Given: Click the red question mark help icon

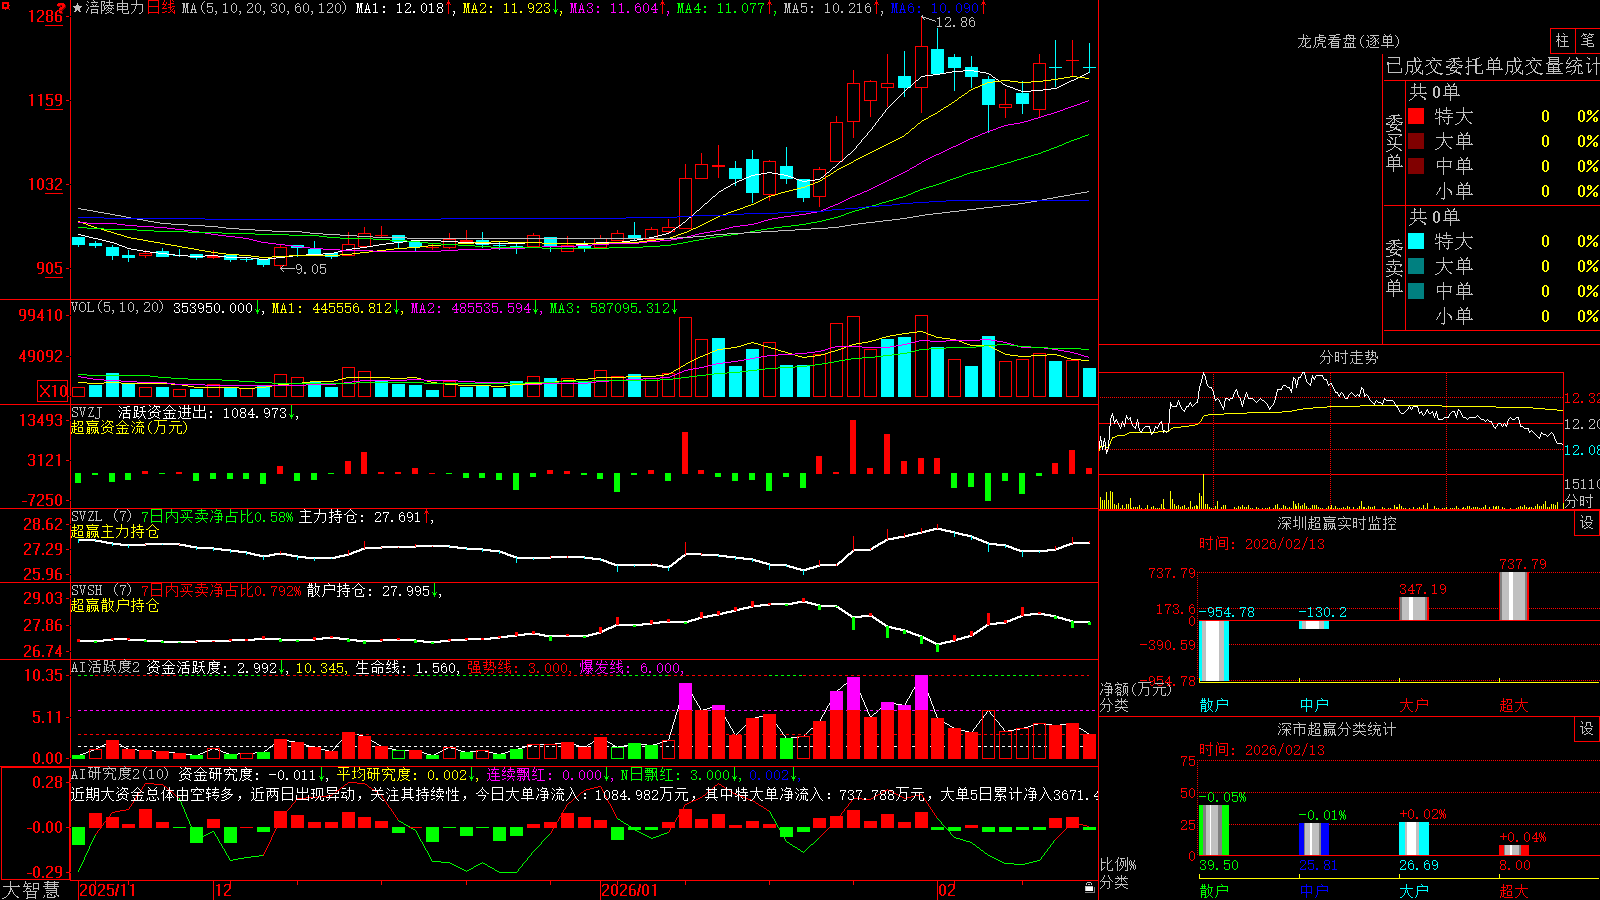Looking at the screenshot, I should coord(62,8).
